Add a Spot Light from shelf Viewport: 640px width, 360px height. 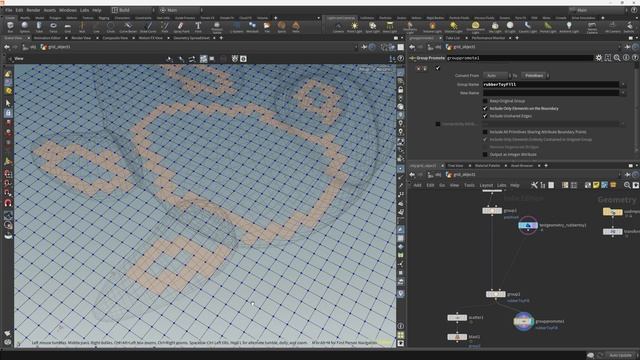[x=372, y=27]
